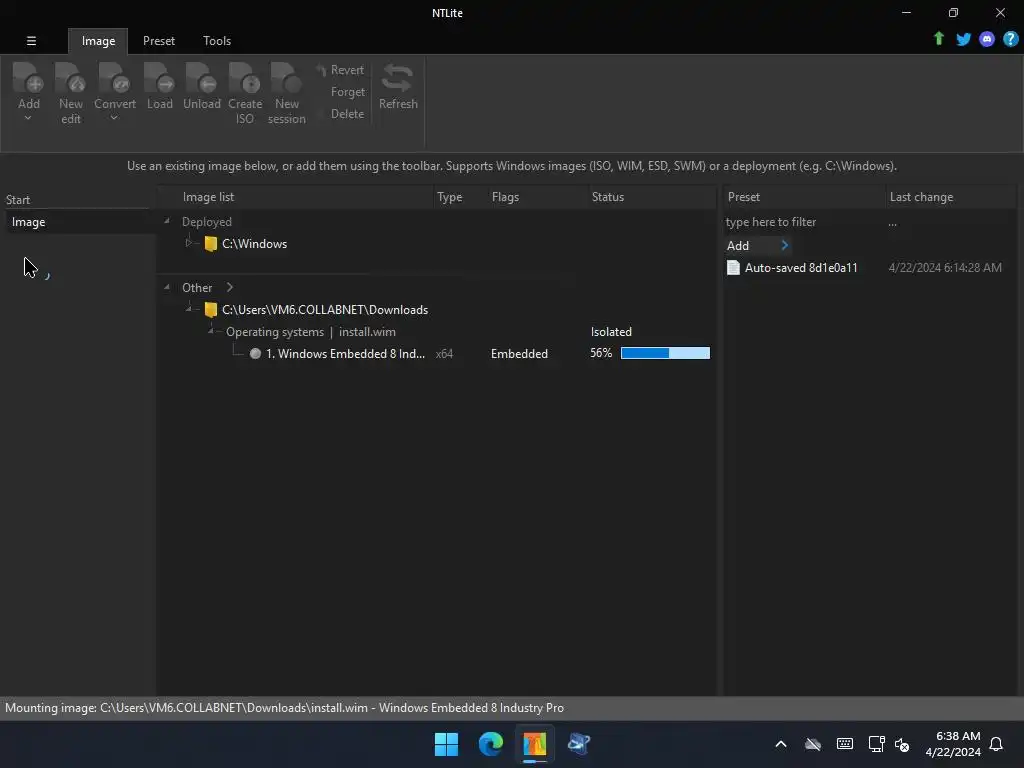Open Microsoft Edge from the taskbar
Screen dimensions: 1024x768
click(490, 744)
